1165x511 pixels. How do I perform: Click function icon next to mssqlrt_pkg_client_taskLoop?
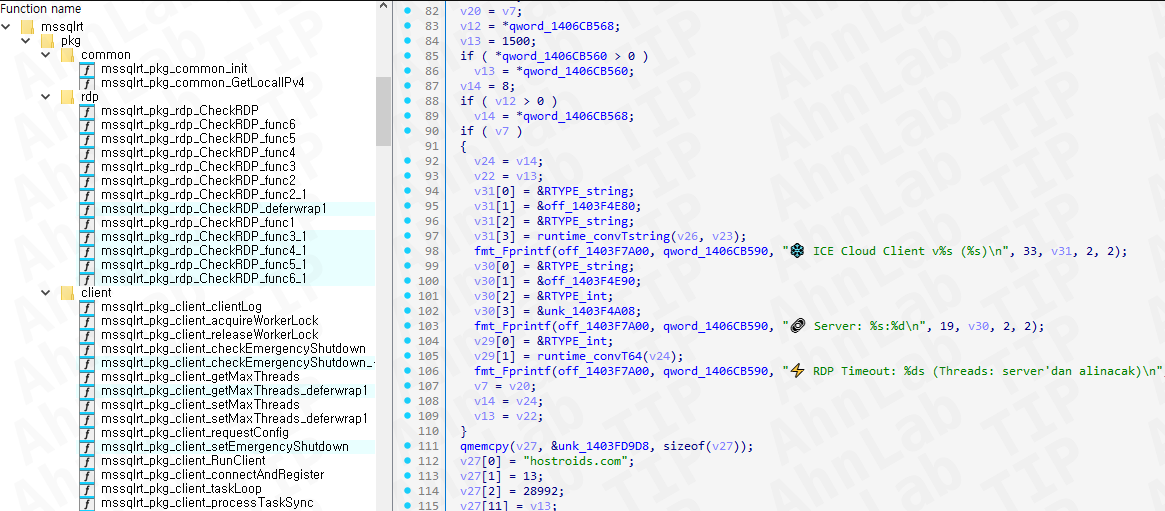[x=87, y=488]
